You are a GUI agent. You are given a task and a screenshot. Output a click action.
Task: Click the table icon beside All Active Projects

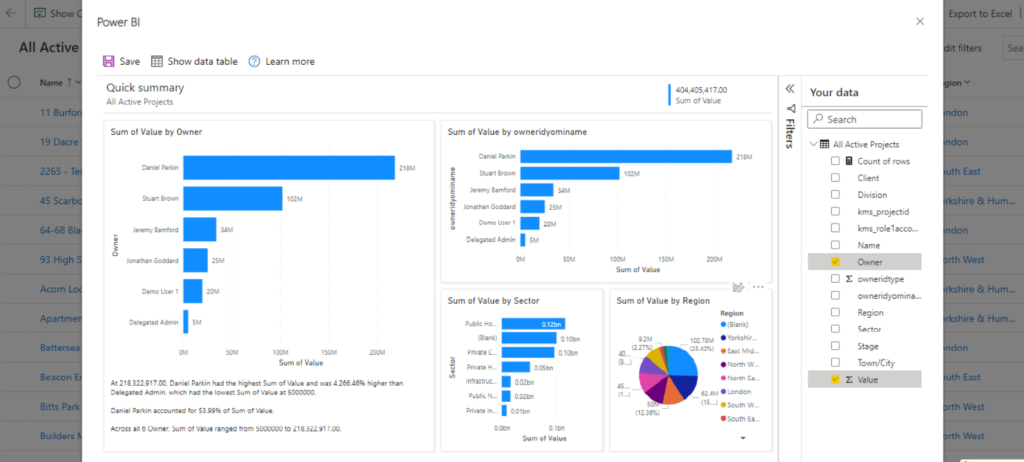coord(825,144)
